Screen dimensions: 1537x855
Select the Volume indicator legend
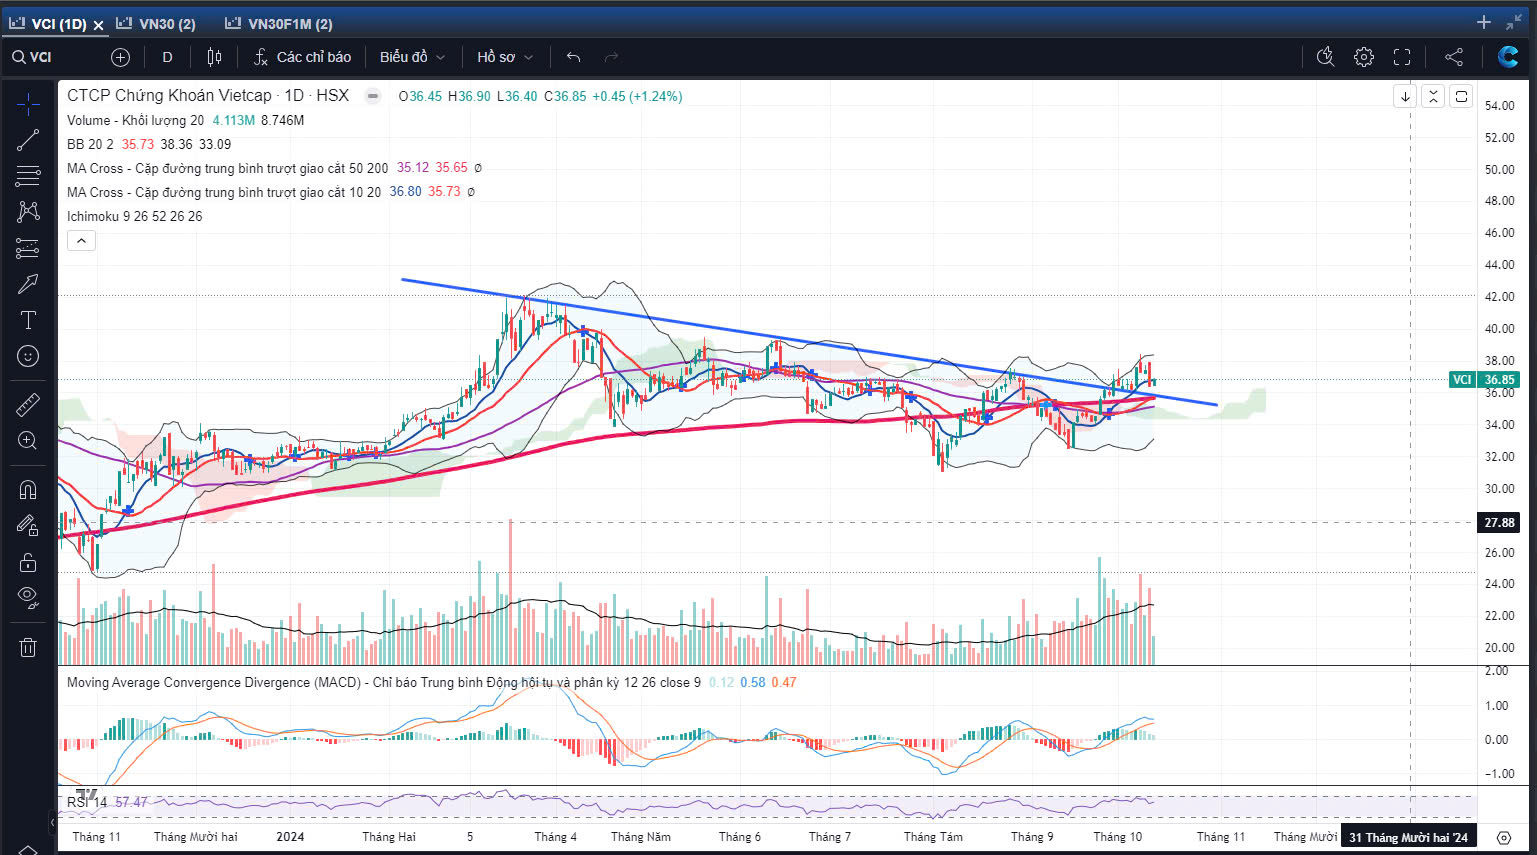(x=135, y=120)
